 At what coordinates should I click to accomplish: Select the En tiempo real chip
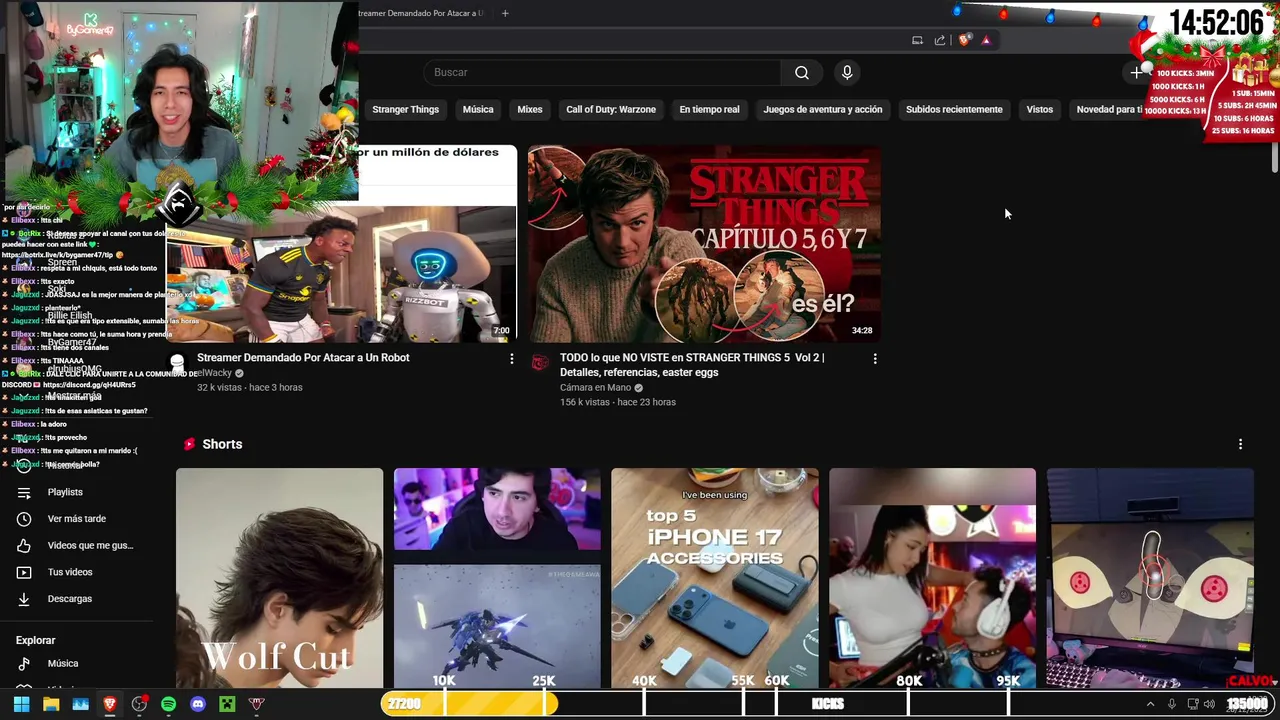[709, 109]
